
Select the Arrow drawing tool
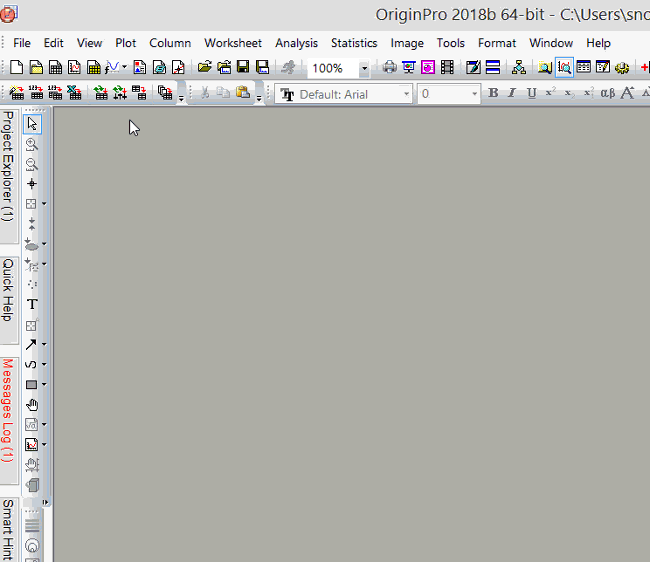pos(31,344)
